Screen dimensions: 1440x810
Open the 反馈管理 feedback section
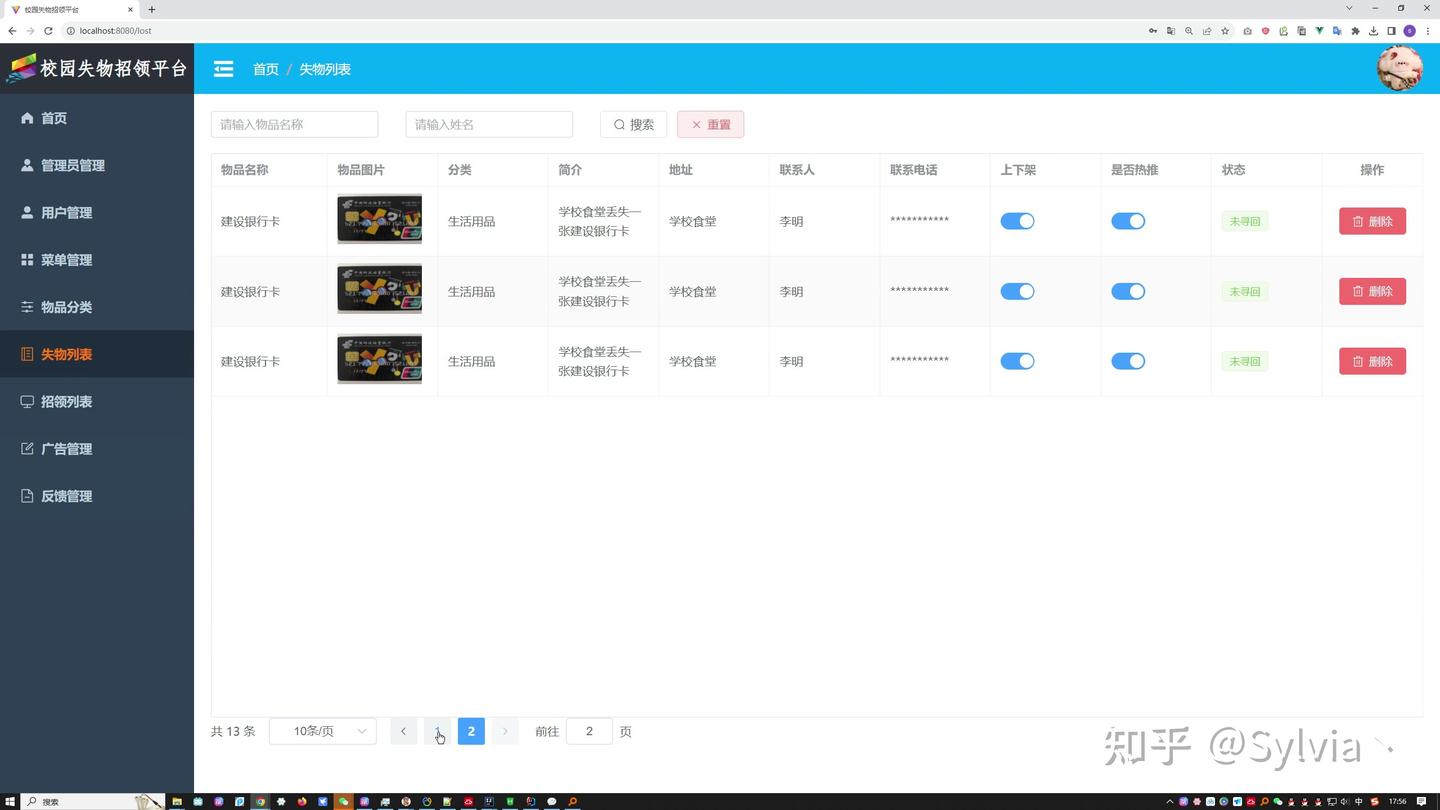point(66,495)
